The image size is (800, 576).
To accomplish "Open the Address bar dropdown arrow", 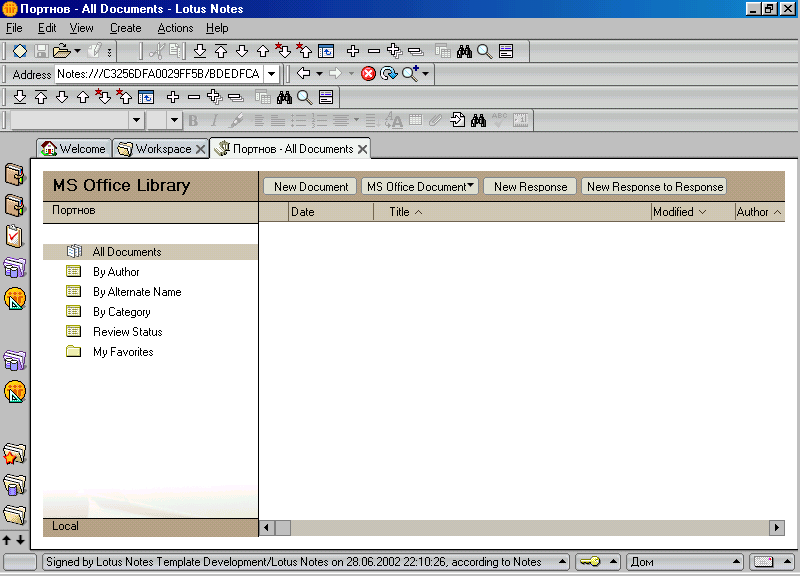I will pos(271,74).
